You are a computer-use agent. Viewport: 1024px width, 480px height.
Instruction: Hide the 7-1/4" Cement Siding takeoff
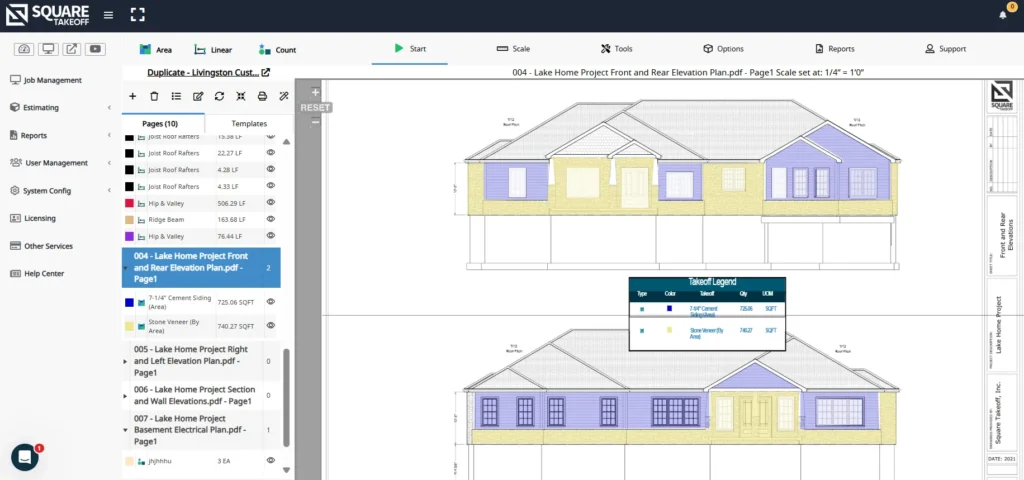270,302
